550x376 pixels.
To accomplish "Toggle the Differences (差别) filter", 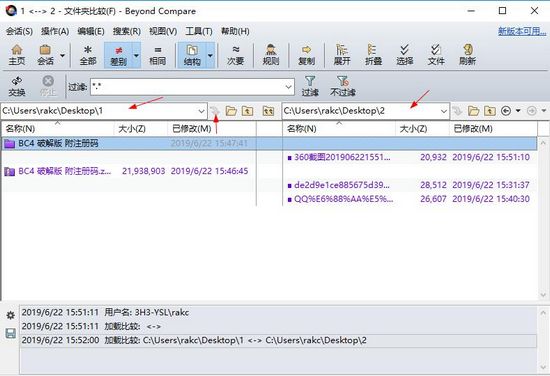I will tap(118, 55).
